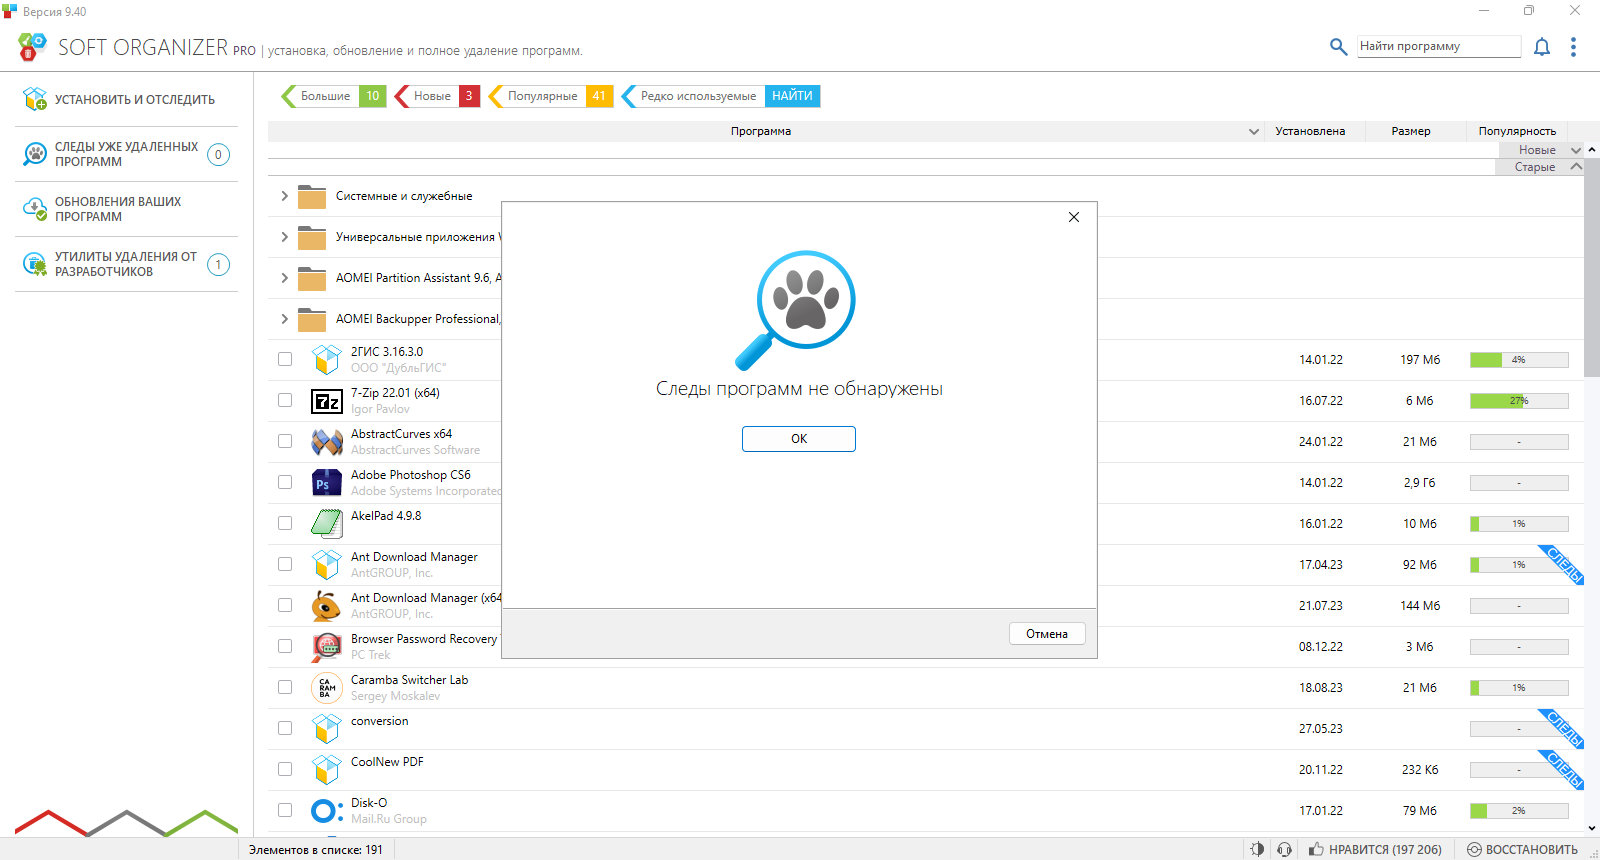Focus the Найти программу search field

coord(1439,46)
